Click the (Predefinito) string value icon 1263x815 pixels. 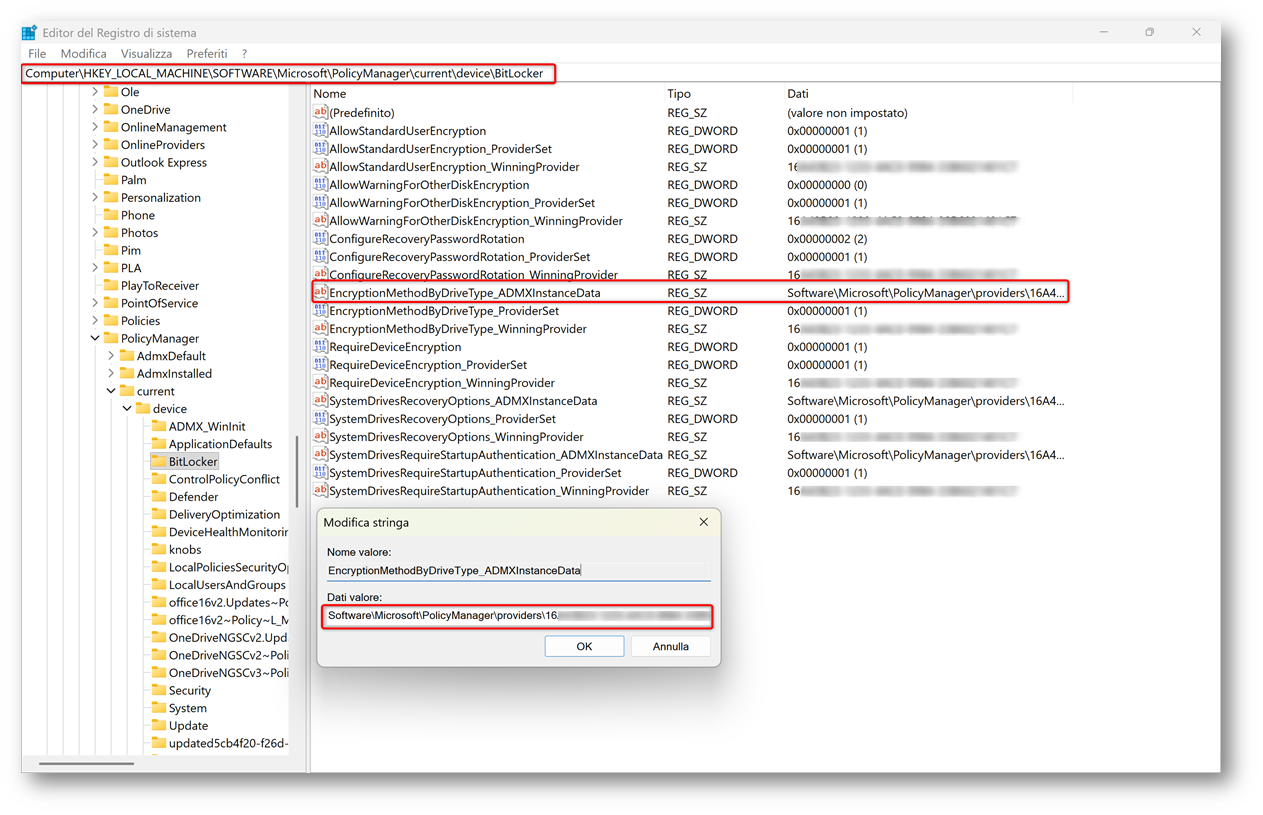point(320,113)
